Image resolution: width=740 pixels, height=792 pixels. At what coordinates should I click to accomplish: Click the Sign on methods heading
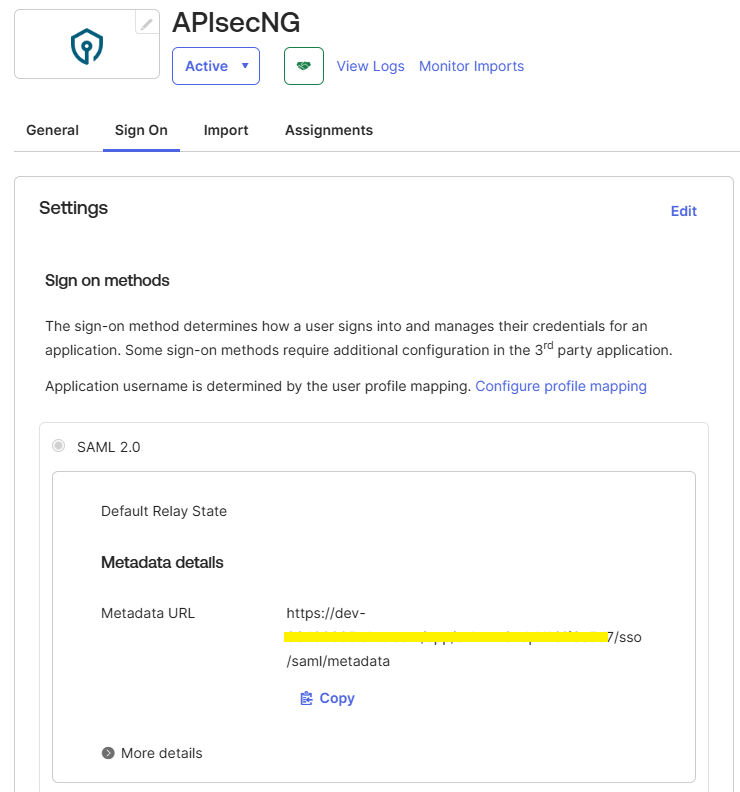click(x=107, y=280)
